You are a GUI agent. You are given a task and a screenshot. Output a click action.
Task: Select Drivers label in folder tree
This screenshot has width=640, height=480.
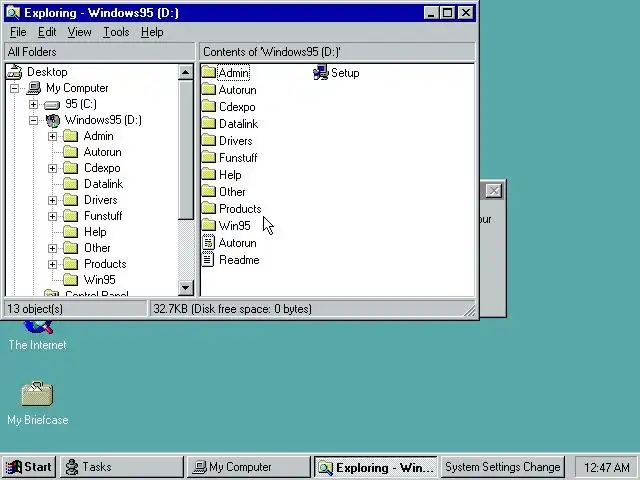coord(100,200)
